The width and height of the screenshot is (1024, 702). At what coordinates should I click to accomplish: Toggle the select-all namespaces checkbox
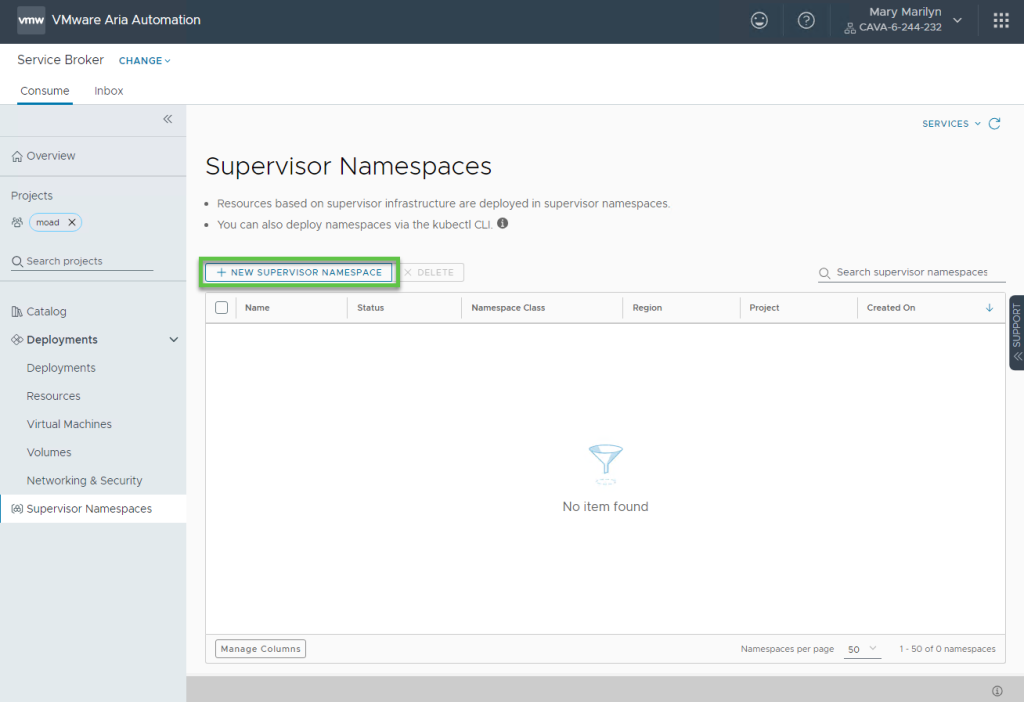pos(222,308)
